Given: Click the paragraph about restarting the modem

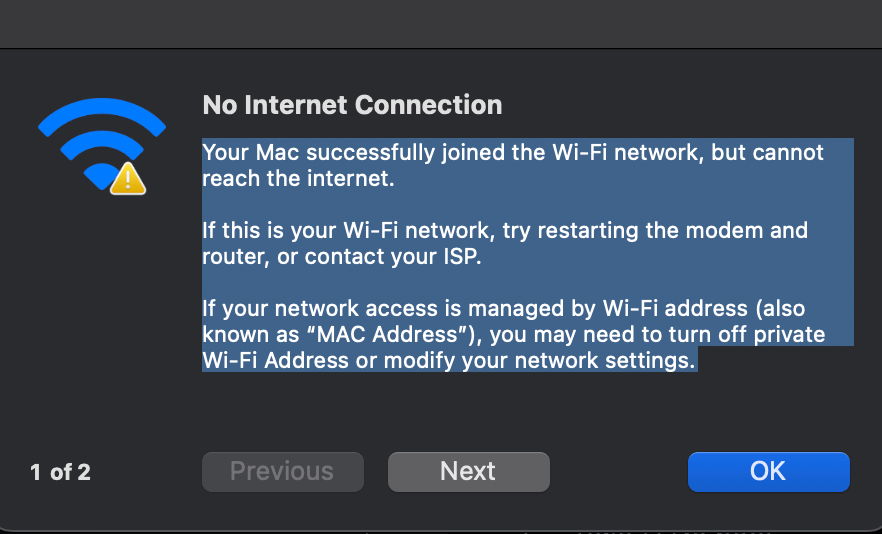Looking at the screenshot, I should pos(504,243).
